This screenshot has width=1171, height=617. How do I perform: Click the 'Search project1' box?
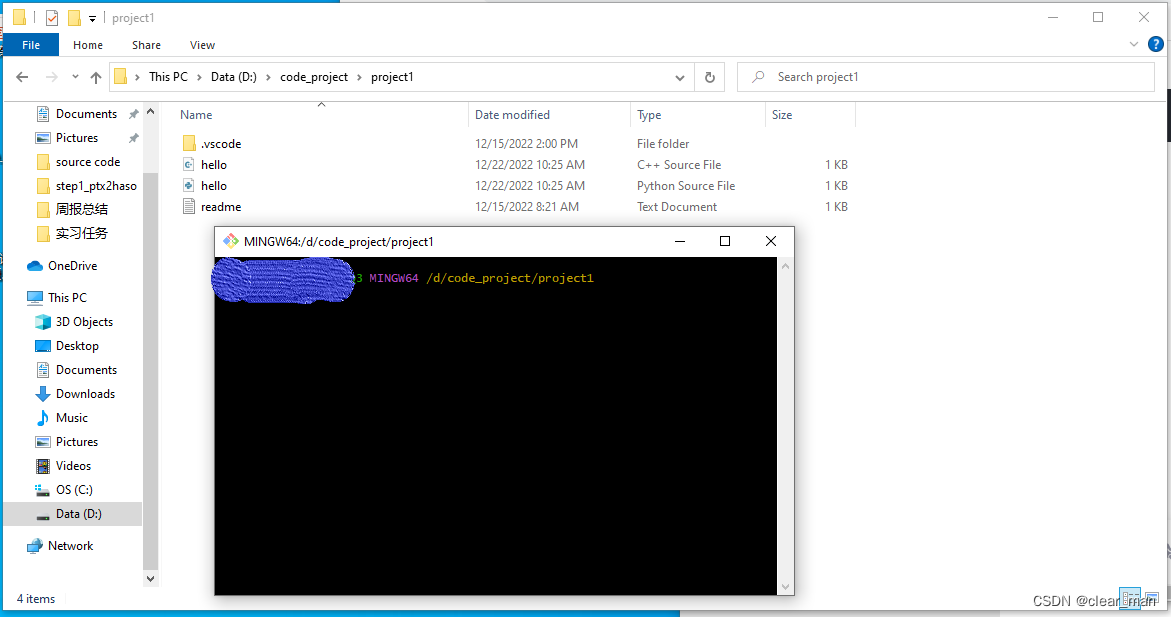(945, 77)
